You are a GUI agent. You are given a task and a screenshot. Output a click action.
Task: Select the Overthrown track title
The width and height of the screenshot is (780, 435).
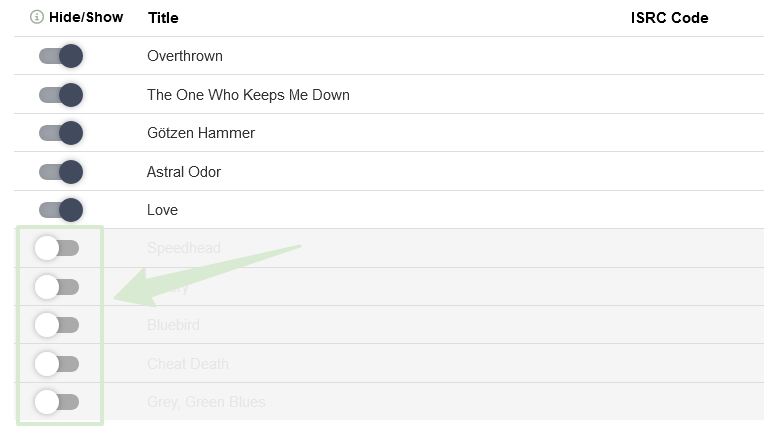pyautogui.click(x=185, y=56)
